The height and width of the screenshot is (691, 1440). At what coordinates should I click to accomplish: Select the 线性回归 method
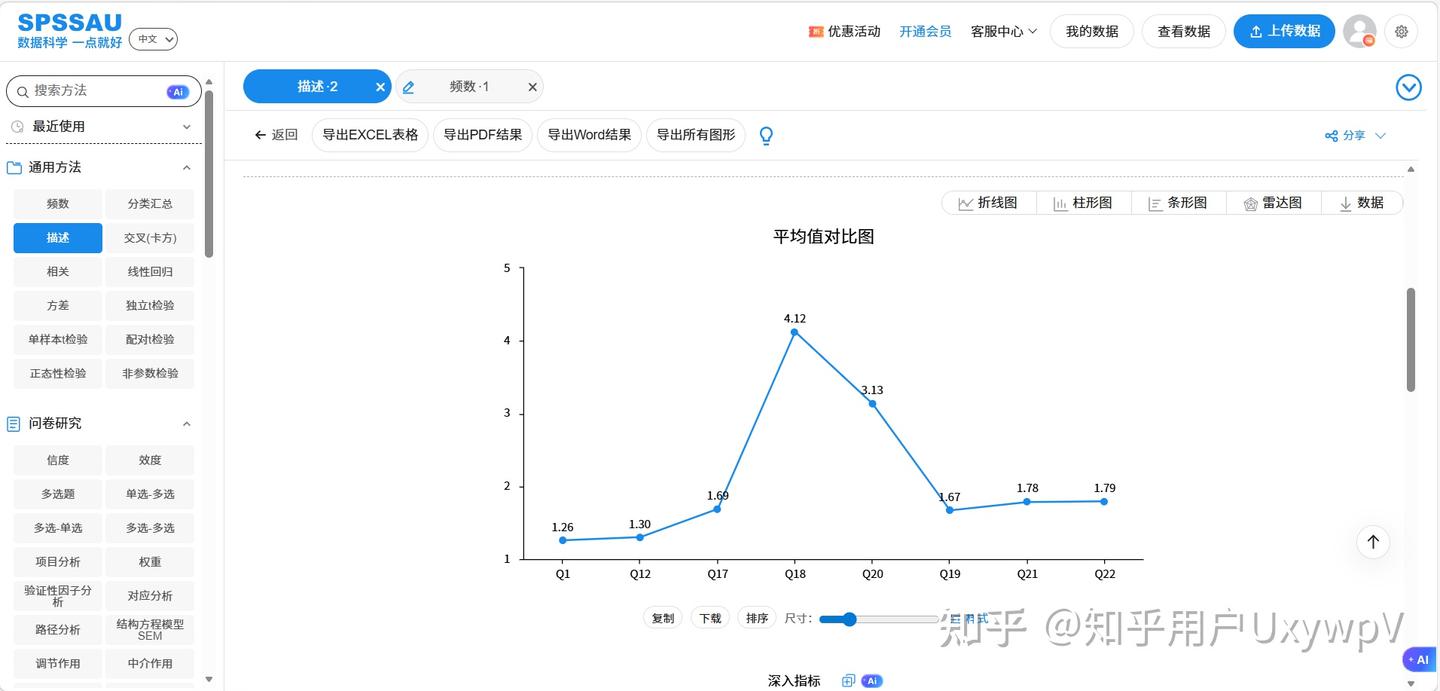tap(150, 272)
